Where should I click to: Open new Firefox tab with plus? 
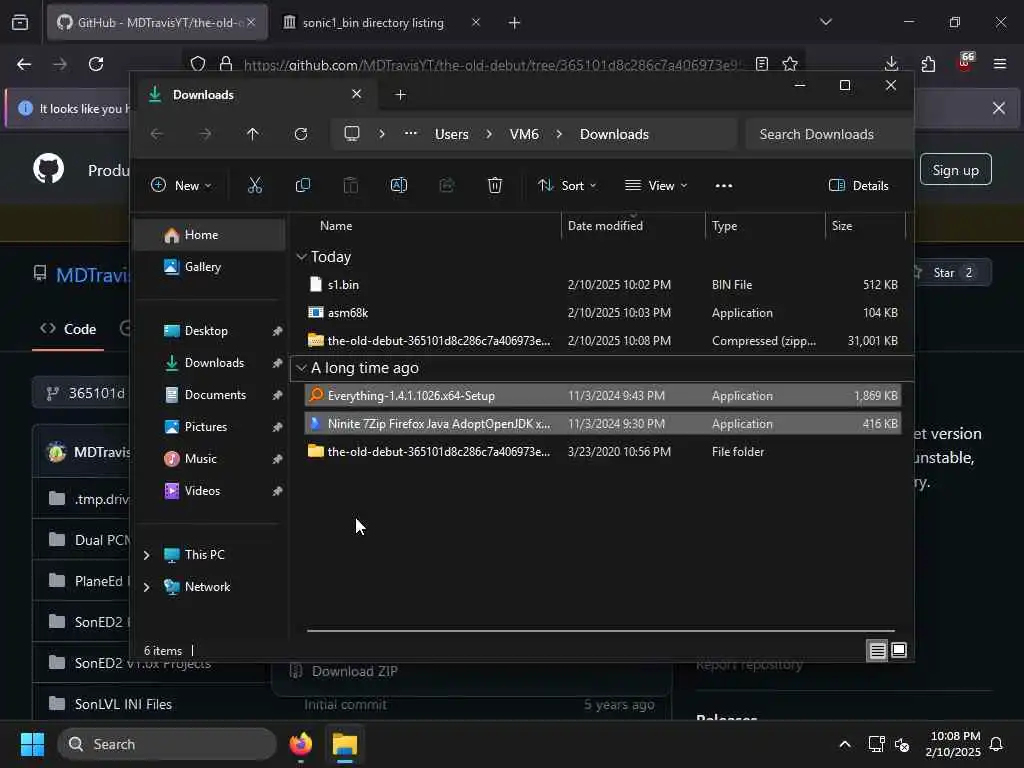point(515,23)
